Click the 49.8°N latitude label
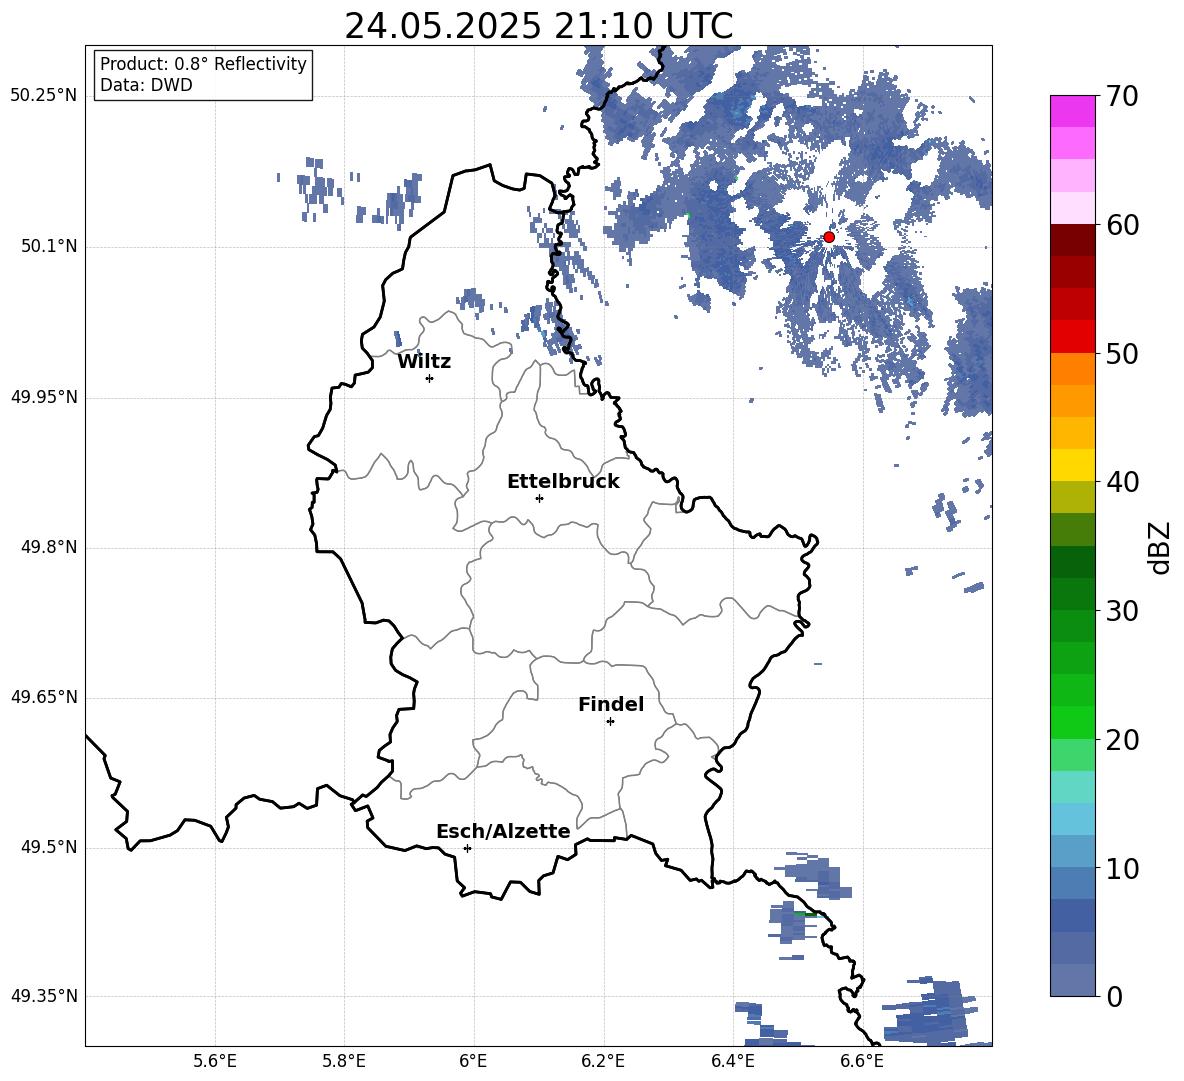This screenshot has width=1184, height=1081. pos(49,547)
